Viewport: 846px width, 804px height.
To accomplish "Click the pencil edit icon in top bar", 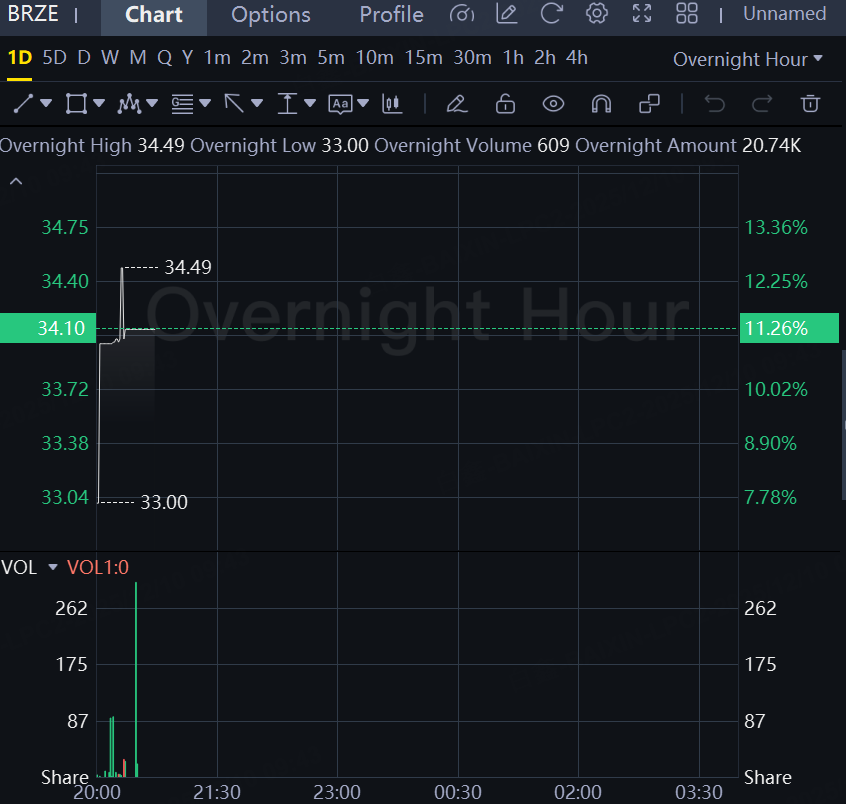I will (x=506, y=14).
